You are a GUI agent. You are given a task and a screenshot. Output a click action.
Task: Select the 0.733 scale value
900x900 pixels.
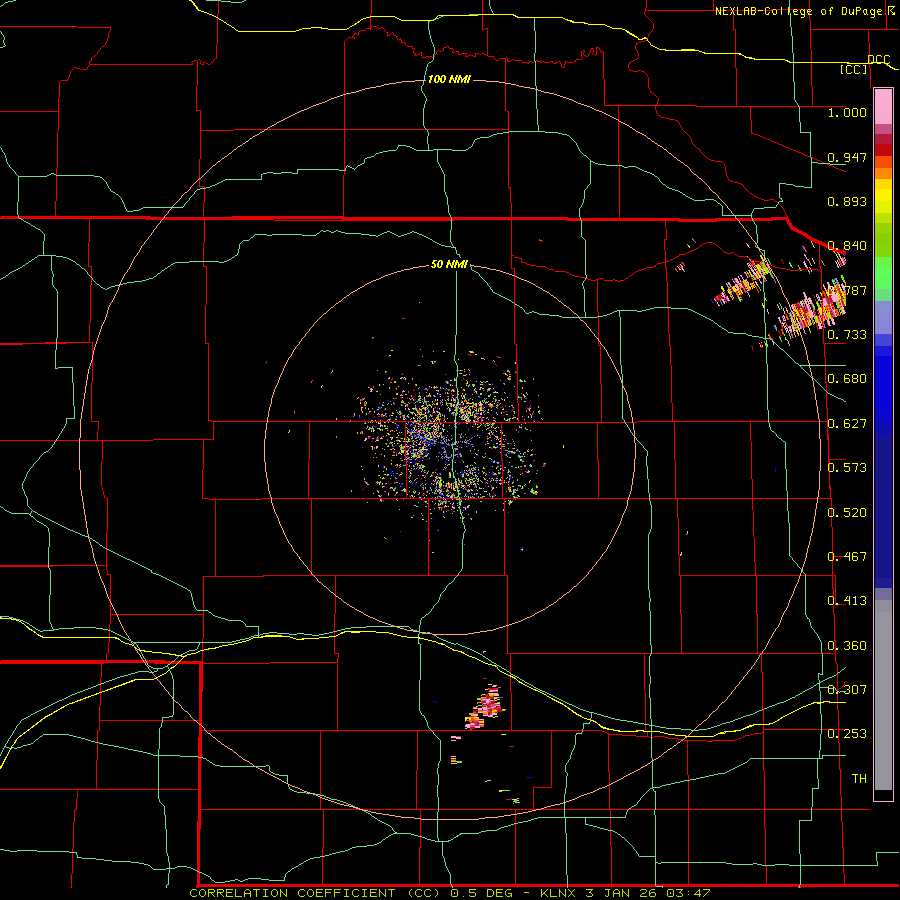(847, 334)
